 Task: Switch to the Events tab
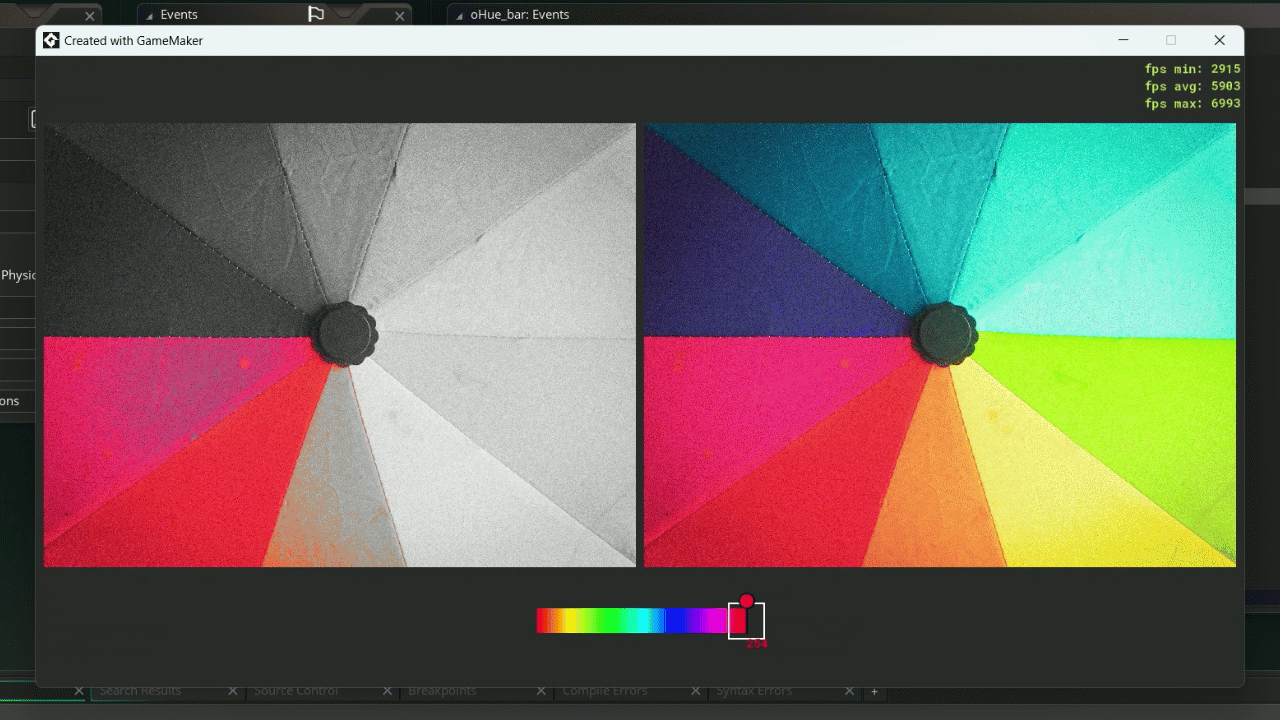click(x=179, y=15)
